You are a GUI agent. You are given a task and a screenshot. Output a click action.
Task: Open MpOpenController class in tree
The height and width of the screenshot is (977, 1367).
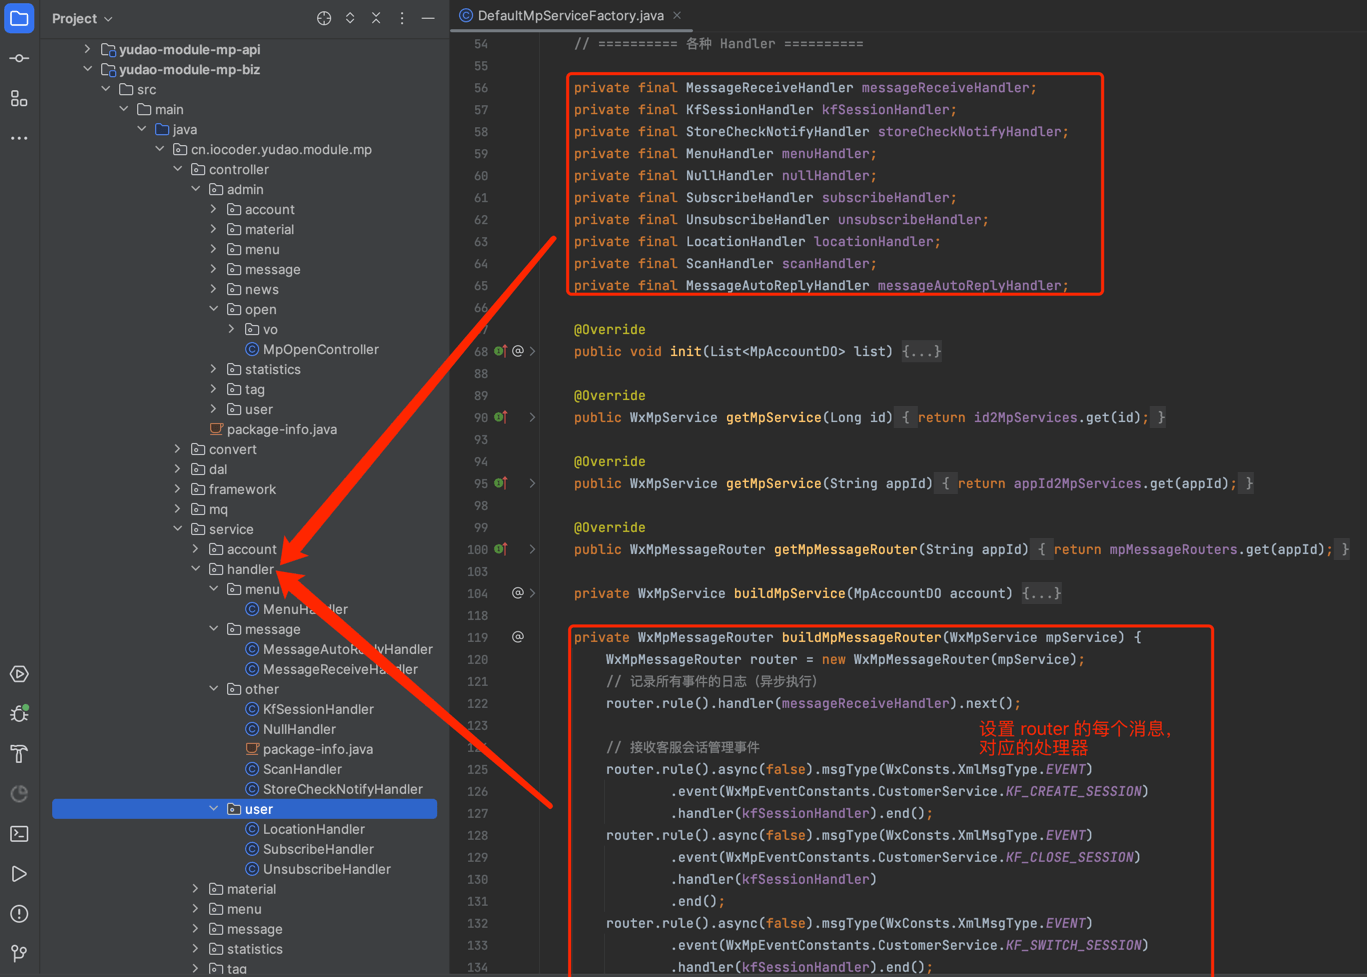(320, 349)
